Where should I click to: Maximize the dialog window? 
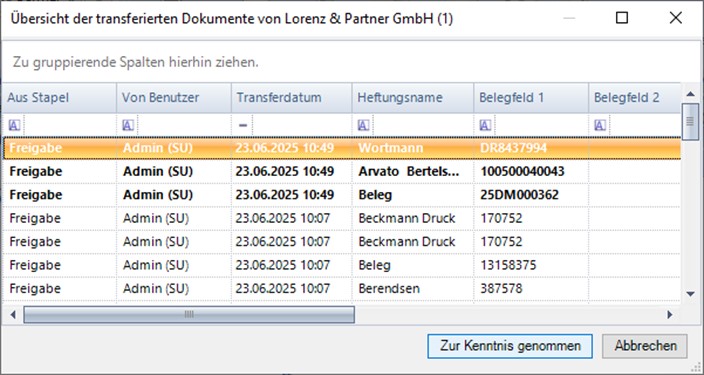point(622,18)
